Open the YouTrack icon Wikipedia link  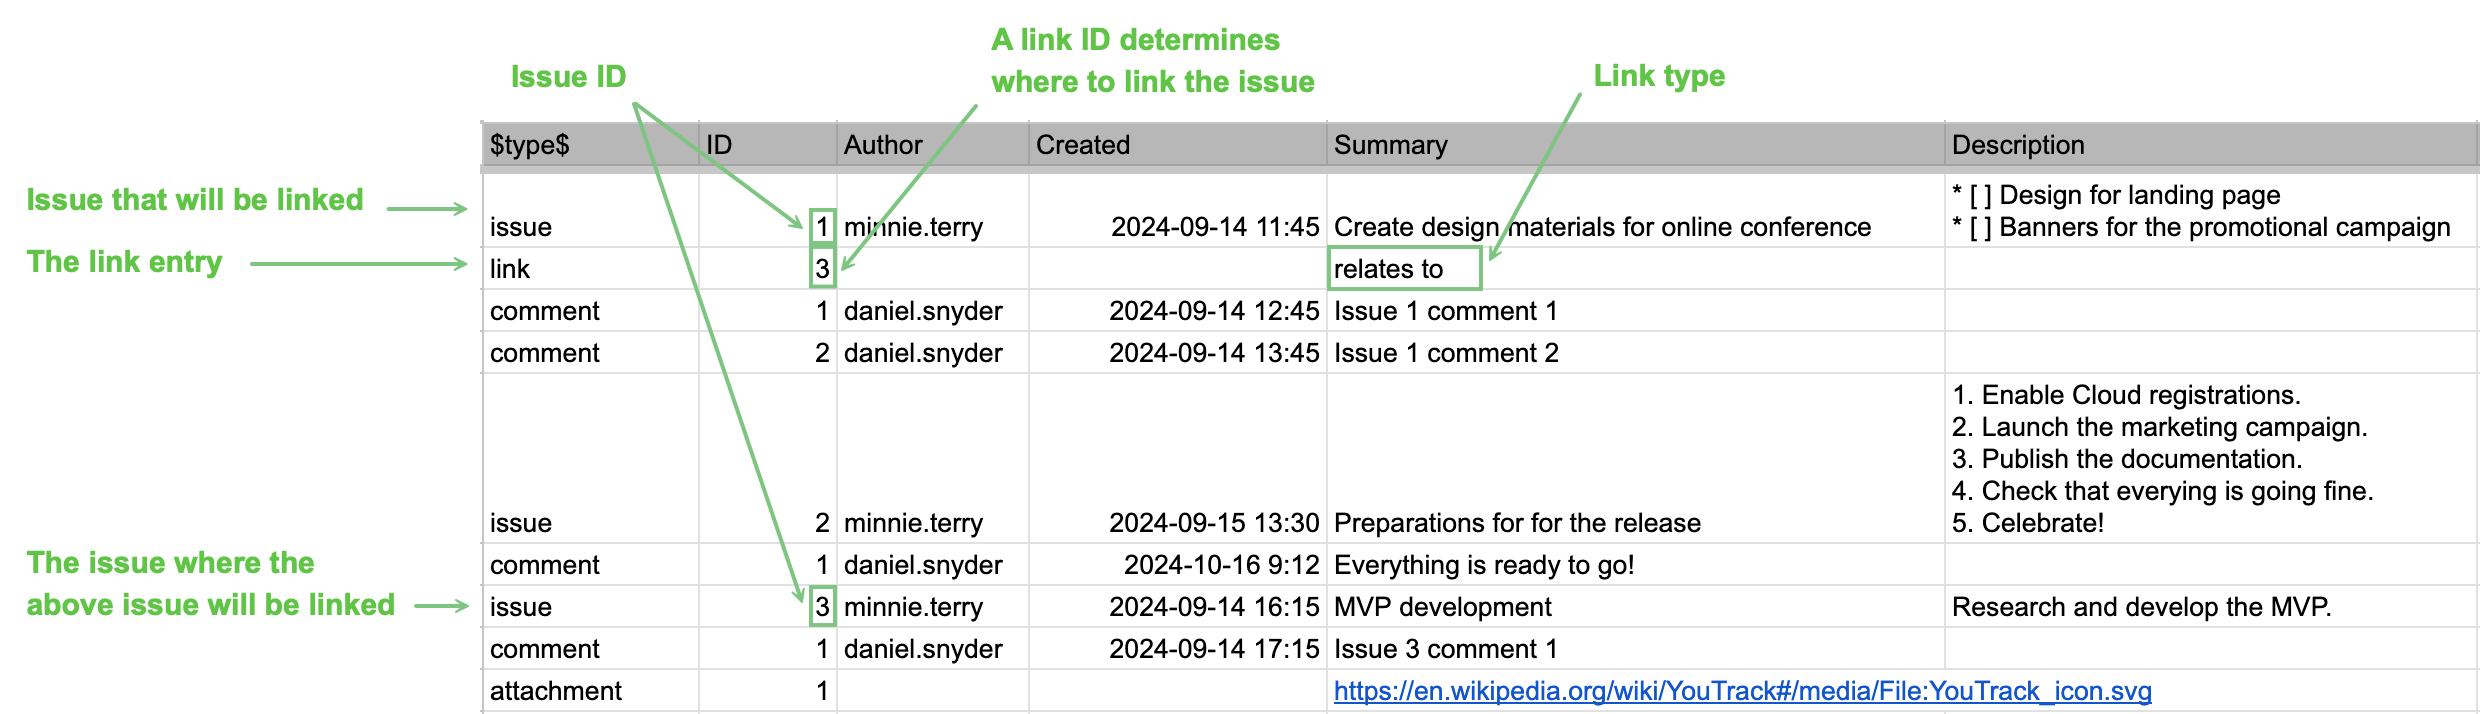pyautogui.click(x=1742, y=691)
